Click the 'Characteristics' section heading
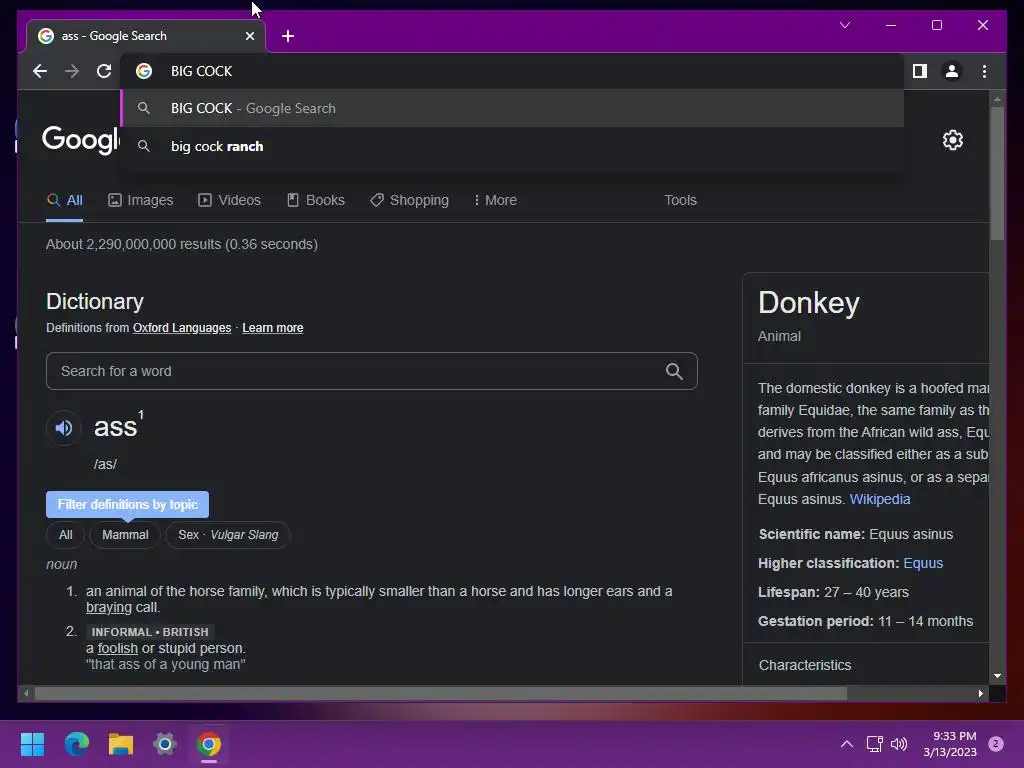This screenshot has height=768, width=1024. (805, 665)
